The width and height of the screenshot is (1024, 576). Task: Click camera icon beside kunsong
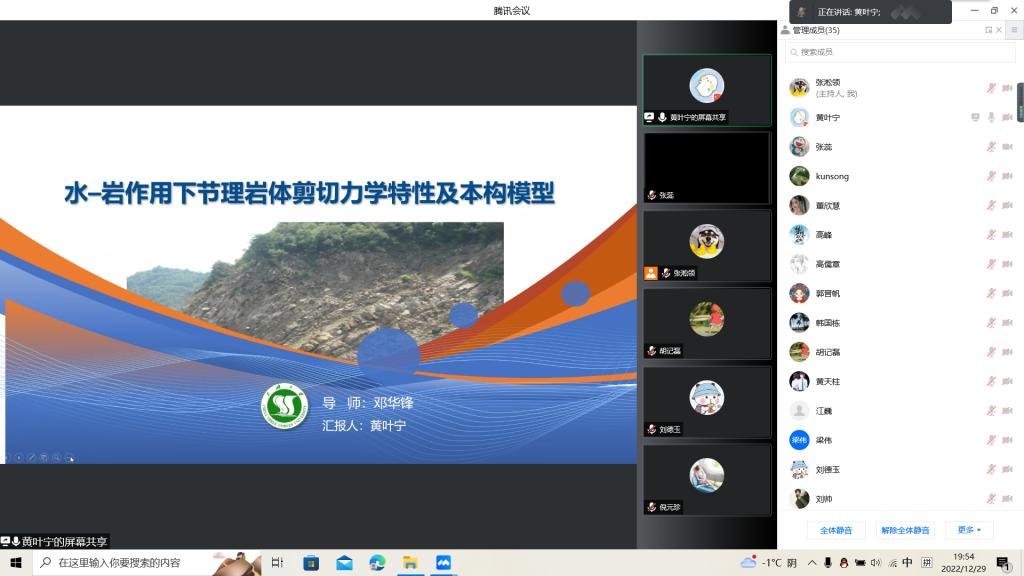click(x=1007, y=176)
